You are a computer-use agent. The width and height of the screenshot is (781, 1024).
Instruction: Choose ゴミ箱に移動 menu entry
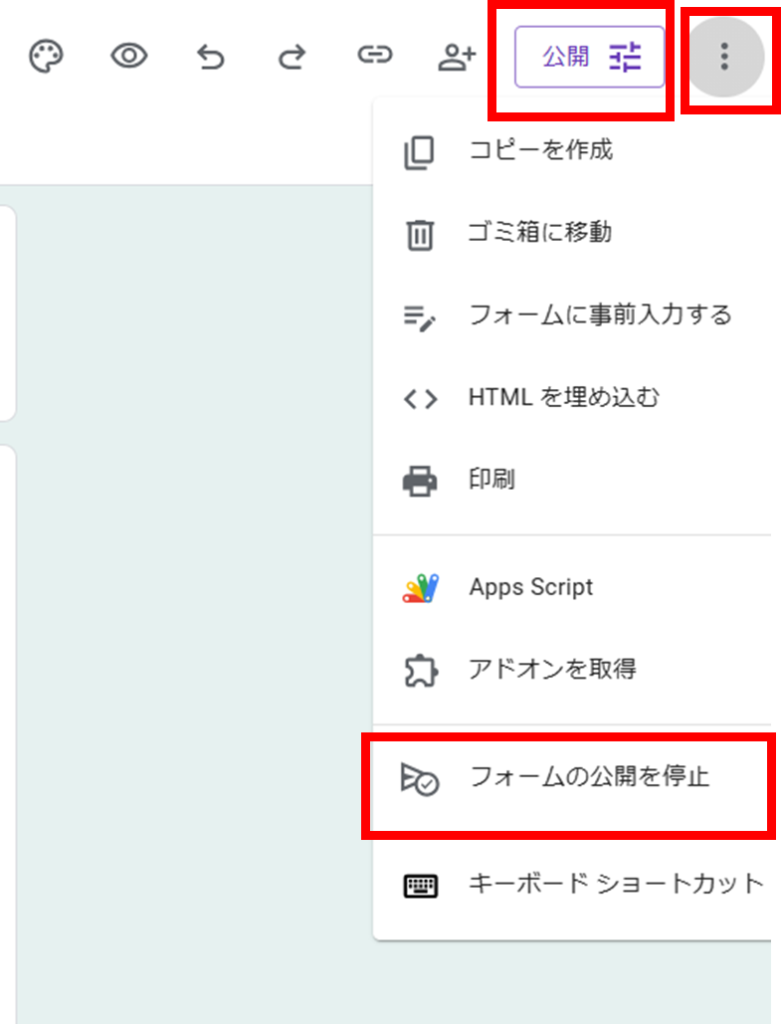tap(540, 233)
